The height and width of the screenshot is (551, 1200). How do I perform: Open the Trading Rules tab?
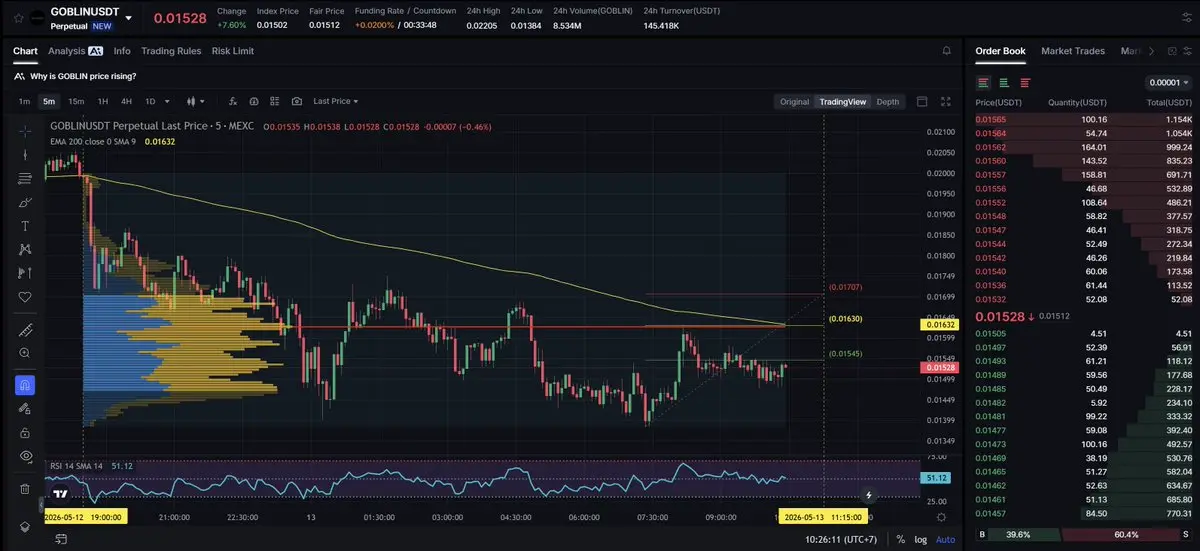click(171, 51)
